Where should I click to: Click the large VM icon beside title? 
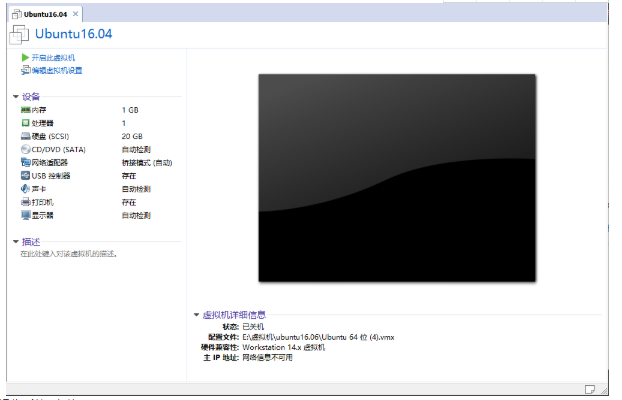[19, 34]
